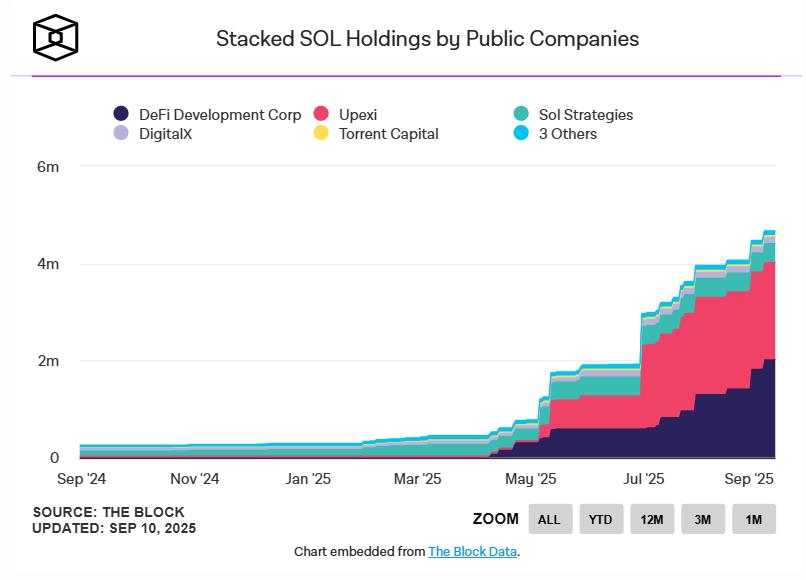The width and height of the screenshot is (806, 580).
Task: Select YTD zoom range
Action: 601,519
